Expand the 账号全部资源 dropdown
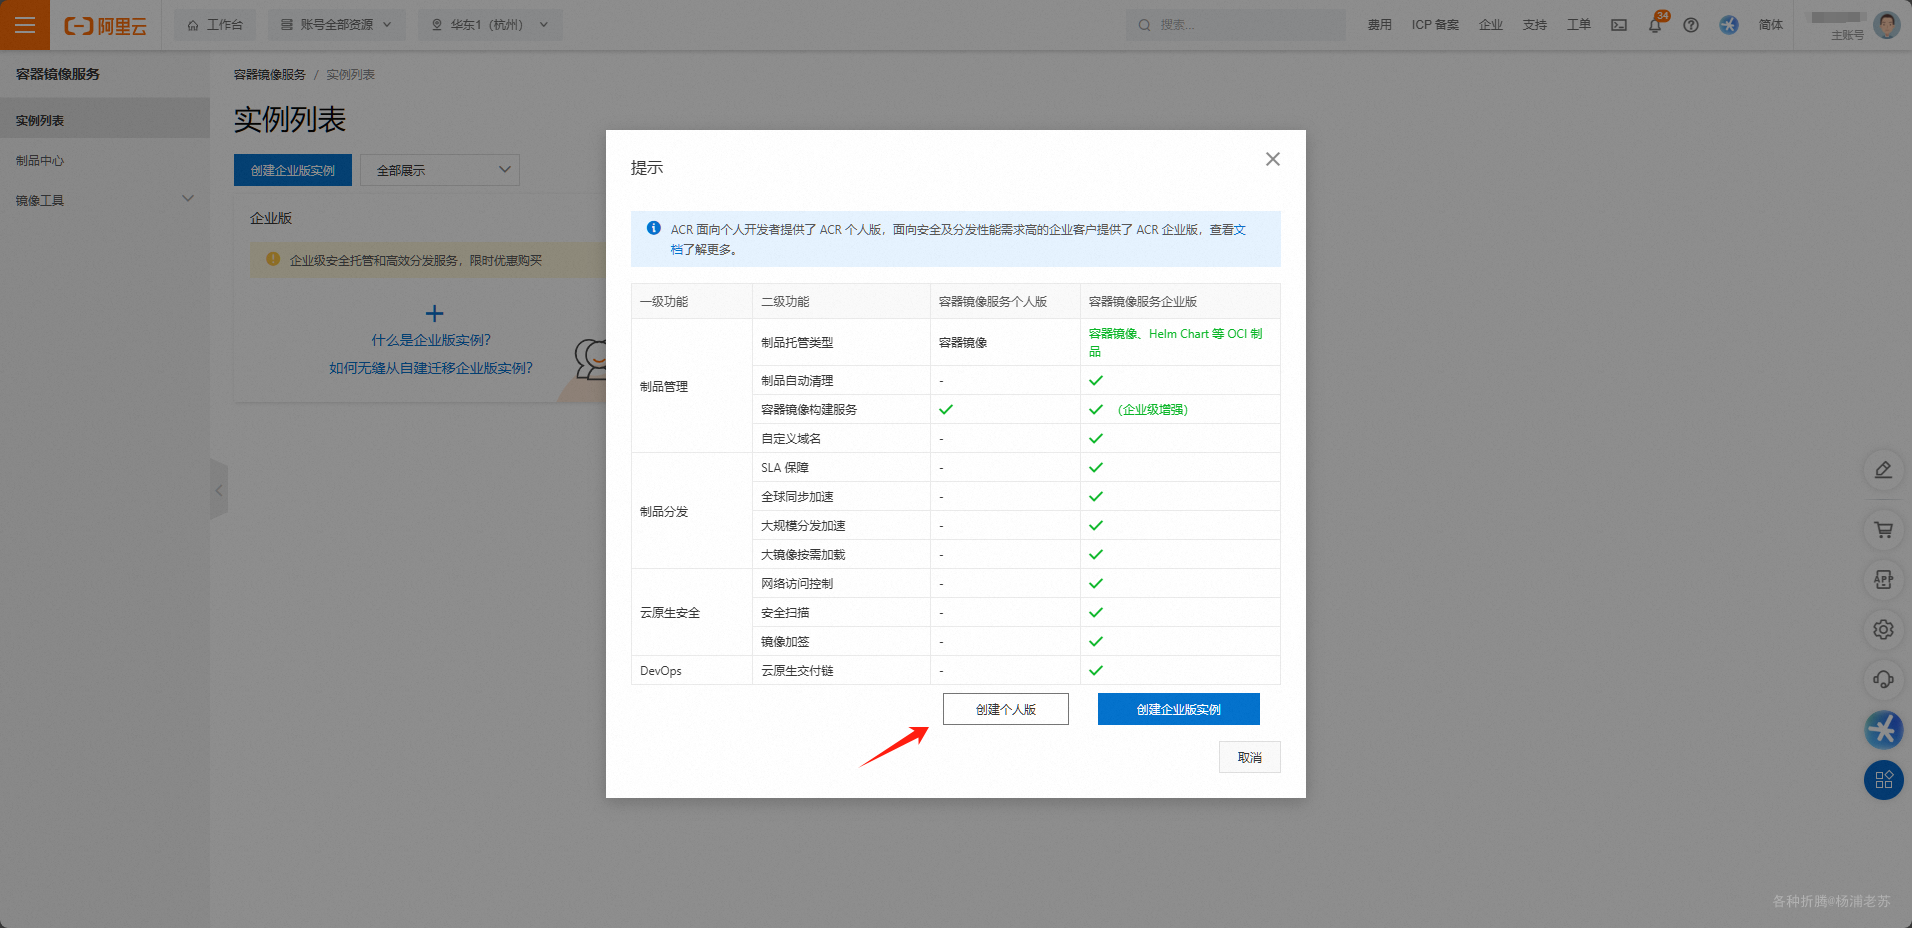The width and height of the screenshot is (1912, 928). 336,25
